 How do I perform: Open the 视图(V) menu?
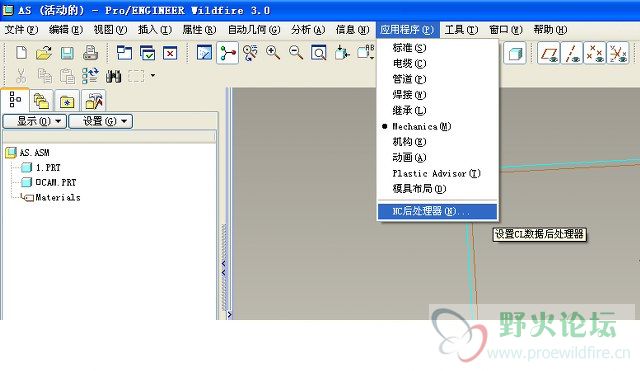(110, 30)
